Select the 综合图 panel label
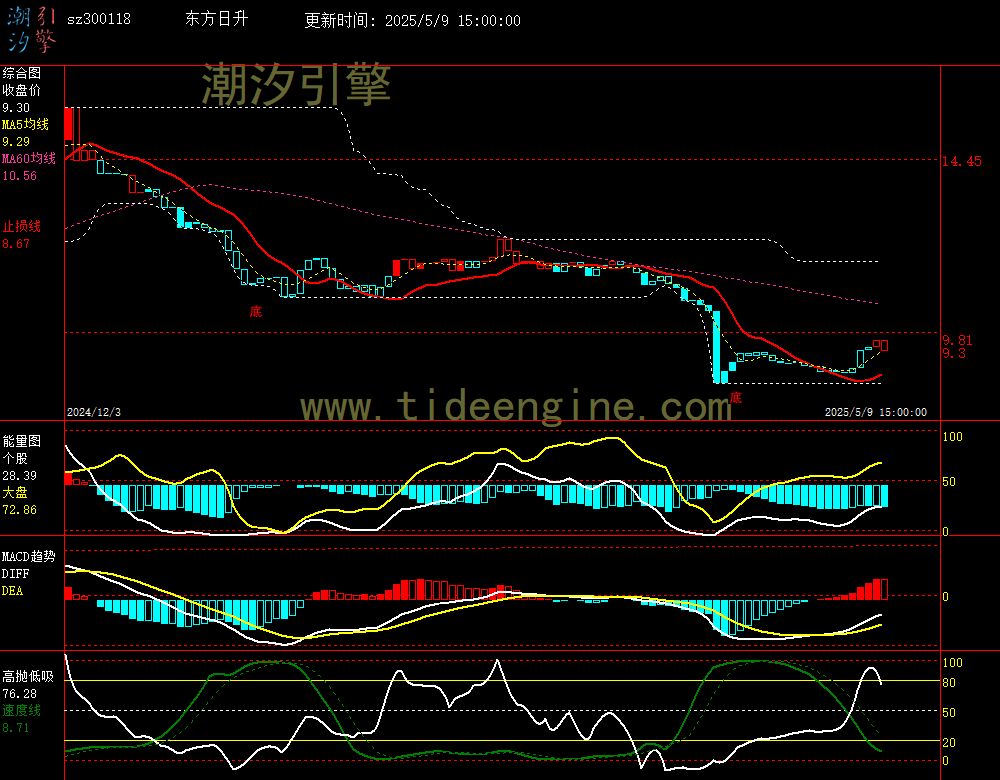 tap(21, 73)
